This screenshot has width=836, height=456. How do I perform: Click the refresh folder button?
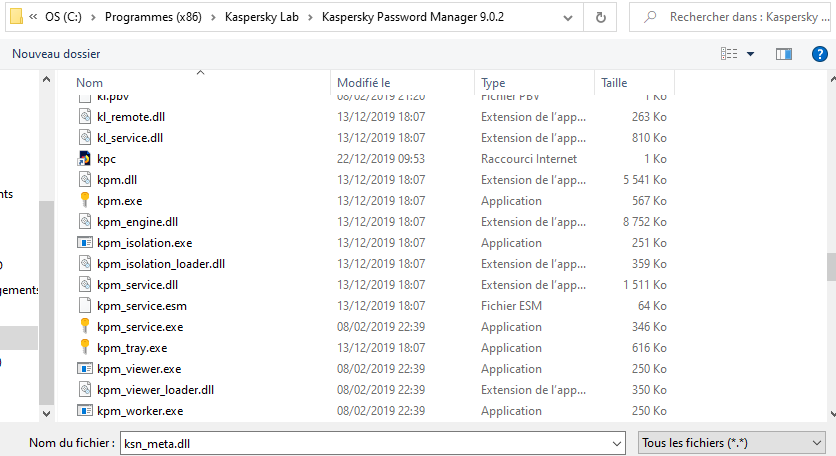(x=600, y=17)
